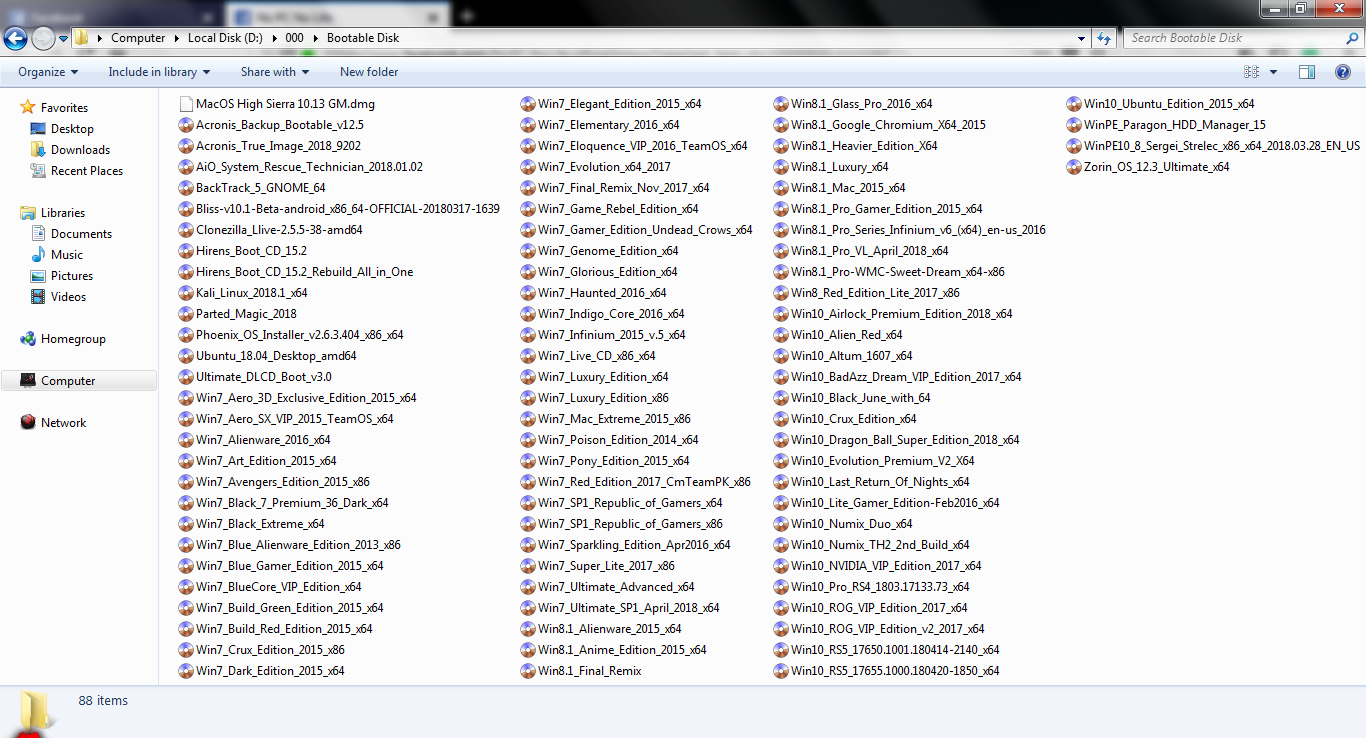Viewport: 1366px width, 738px height.
Task: Select Parted_Magic_2018 disc icon
Action: point(186,314)
